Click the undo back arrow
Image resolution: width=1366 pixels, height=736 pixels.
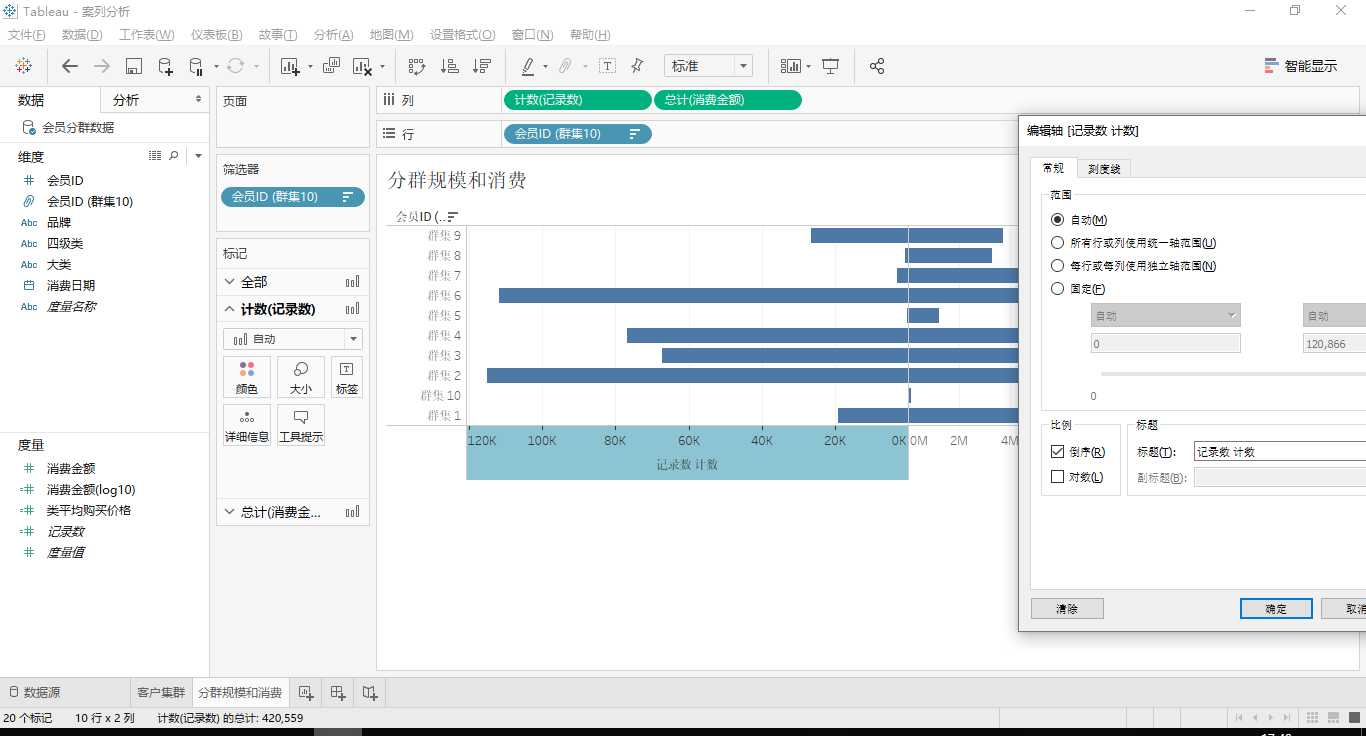pyautogui.click(x=69, y=66)
